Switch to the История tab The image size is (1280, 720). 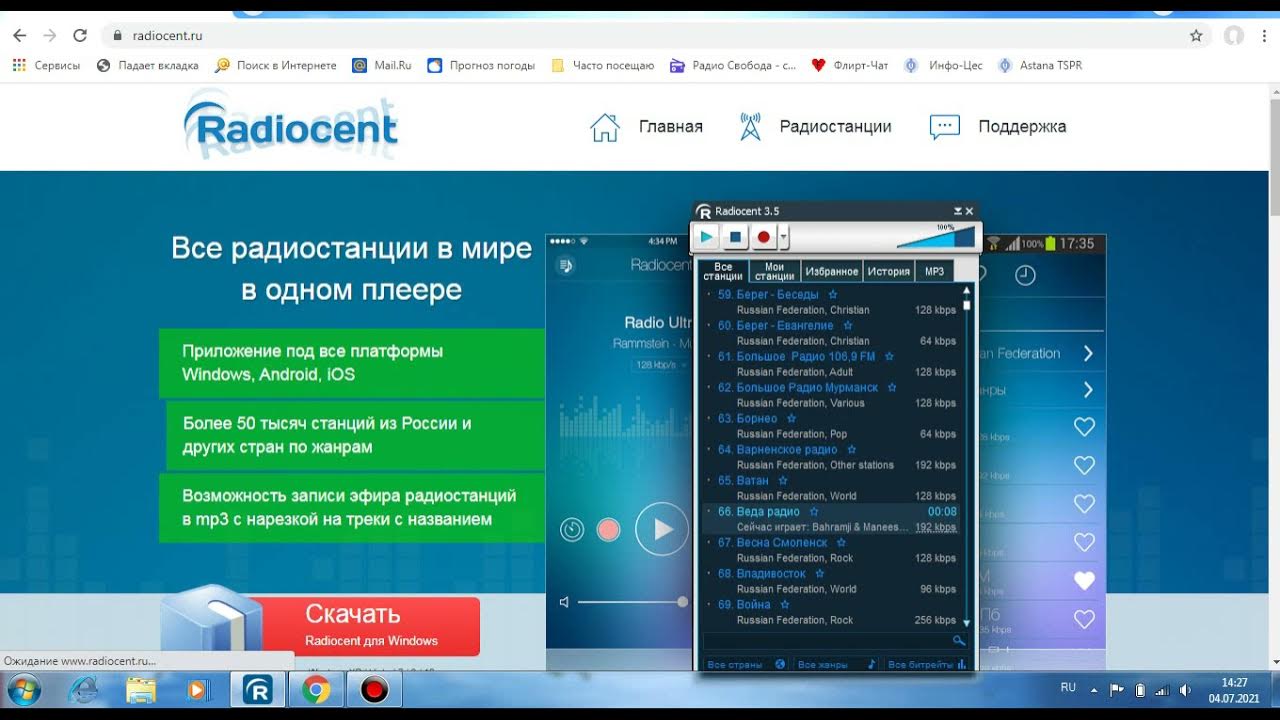click(x=888, y=271)
